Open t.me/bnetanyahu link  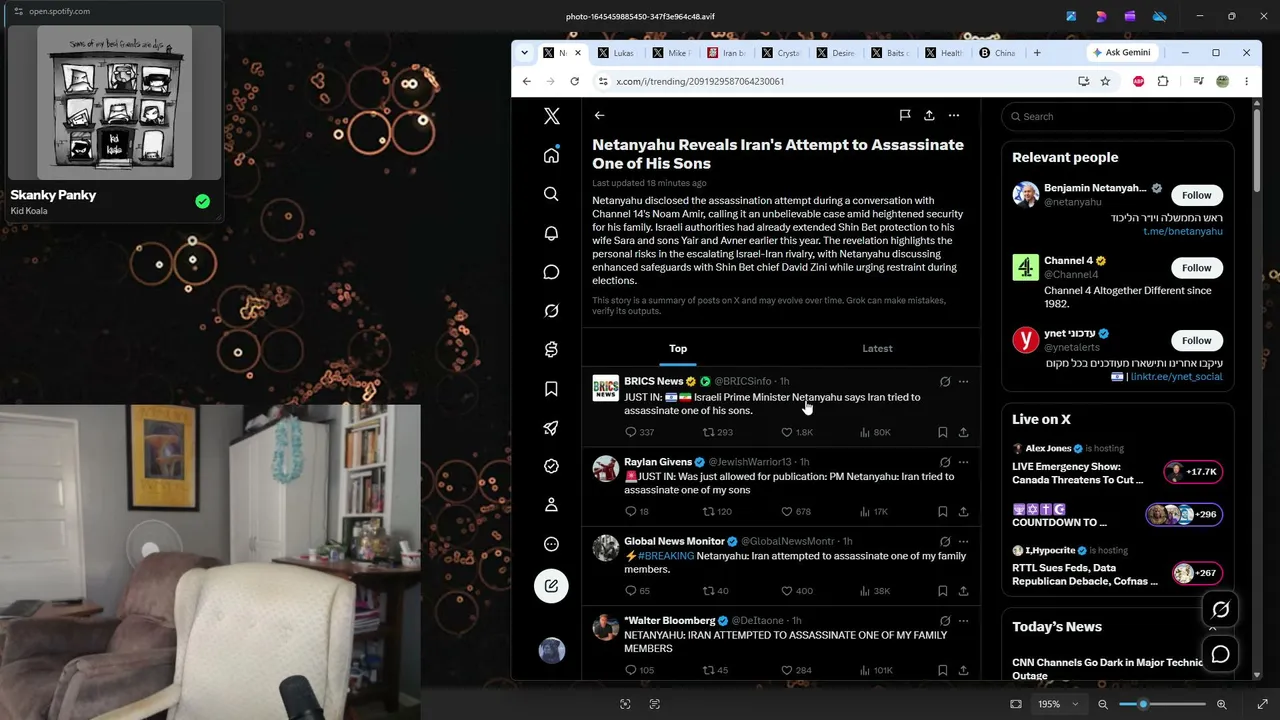(x=1183, y=231)
